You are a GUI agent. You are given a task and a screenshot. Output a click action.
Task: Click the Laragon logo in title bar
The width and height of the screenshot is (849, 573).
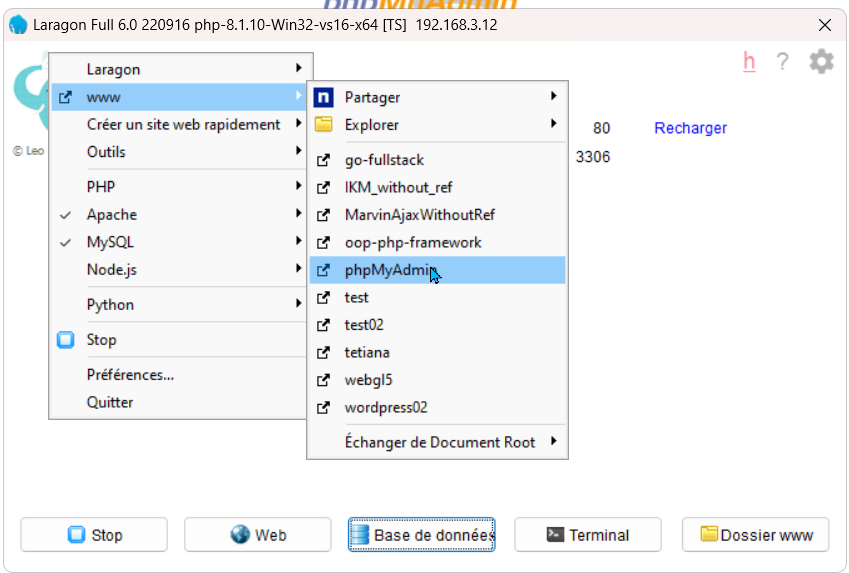[x=17, y=25]
